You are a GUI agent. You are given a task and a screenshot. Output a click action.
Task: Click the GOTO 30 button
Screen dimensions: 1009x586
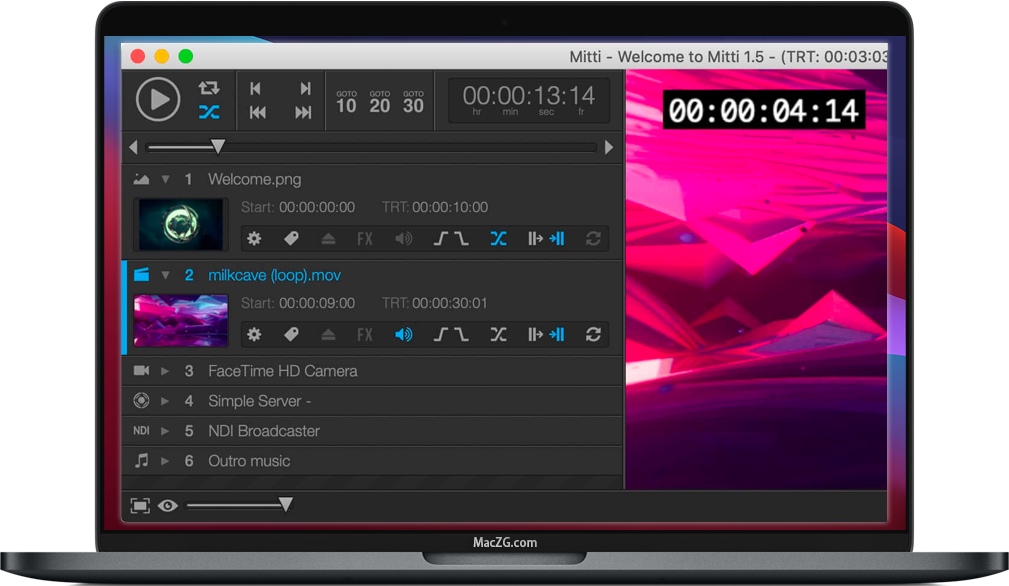[413, 101]
